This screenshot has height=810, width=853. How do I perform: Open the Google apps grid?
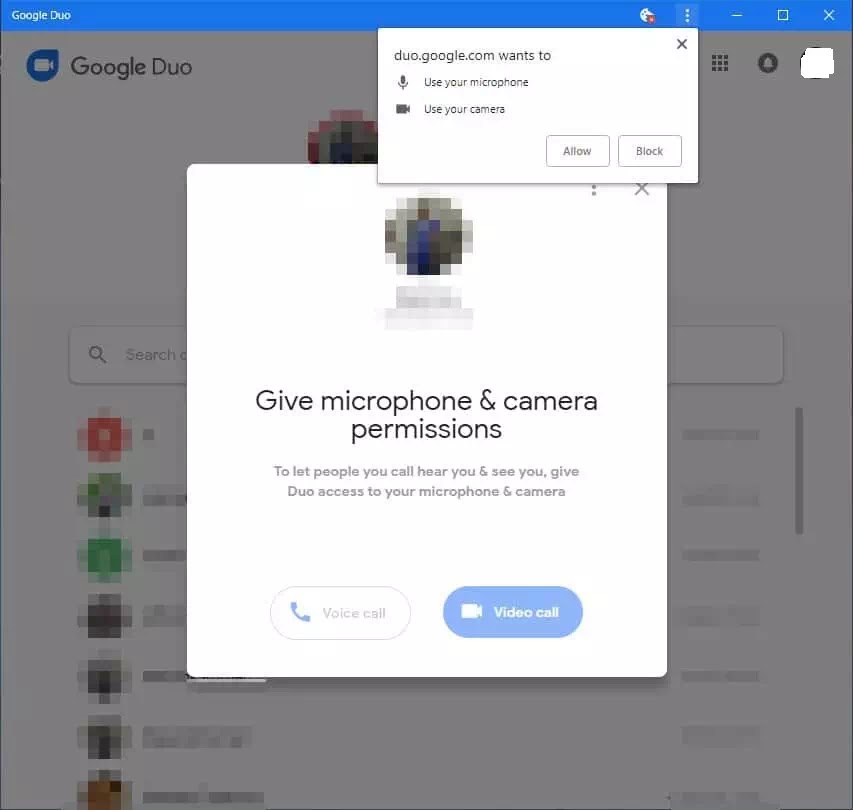point(720,63)
